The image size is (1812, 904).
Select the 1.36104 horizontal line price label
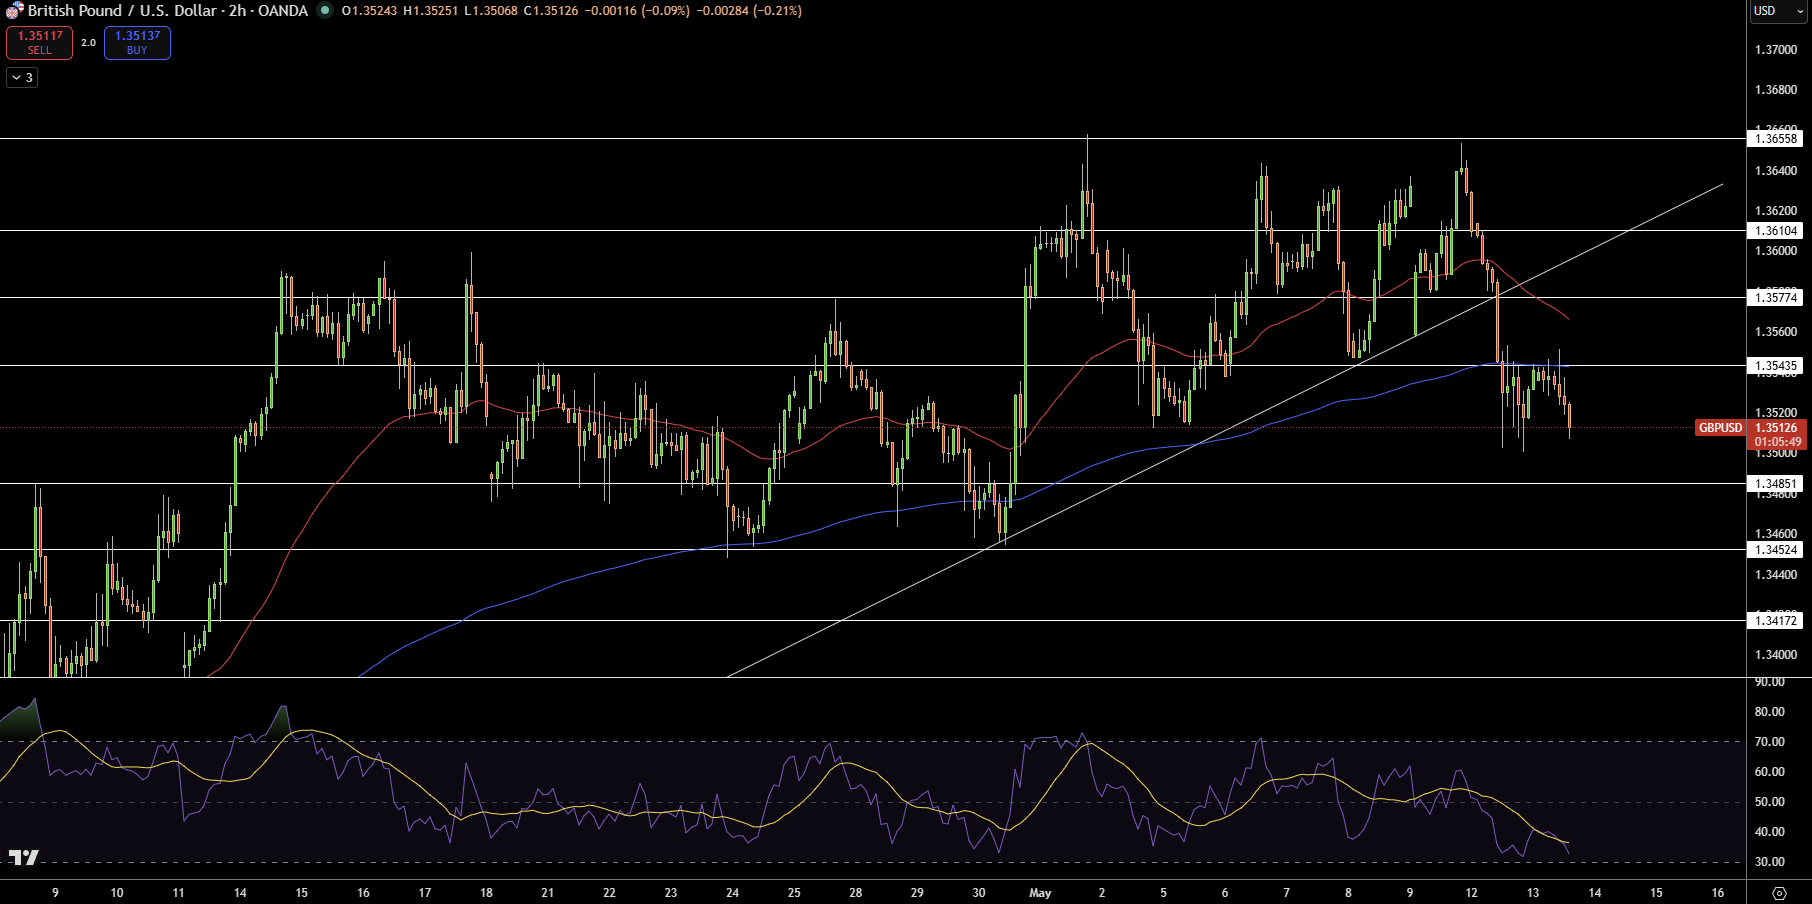click(x=1775, y=231)
